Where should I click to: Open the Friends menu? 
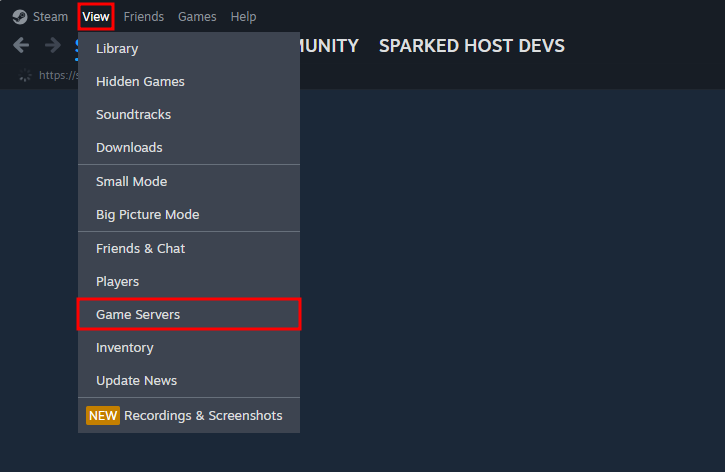pyautogui.click(x=144, y=17)
